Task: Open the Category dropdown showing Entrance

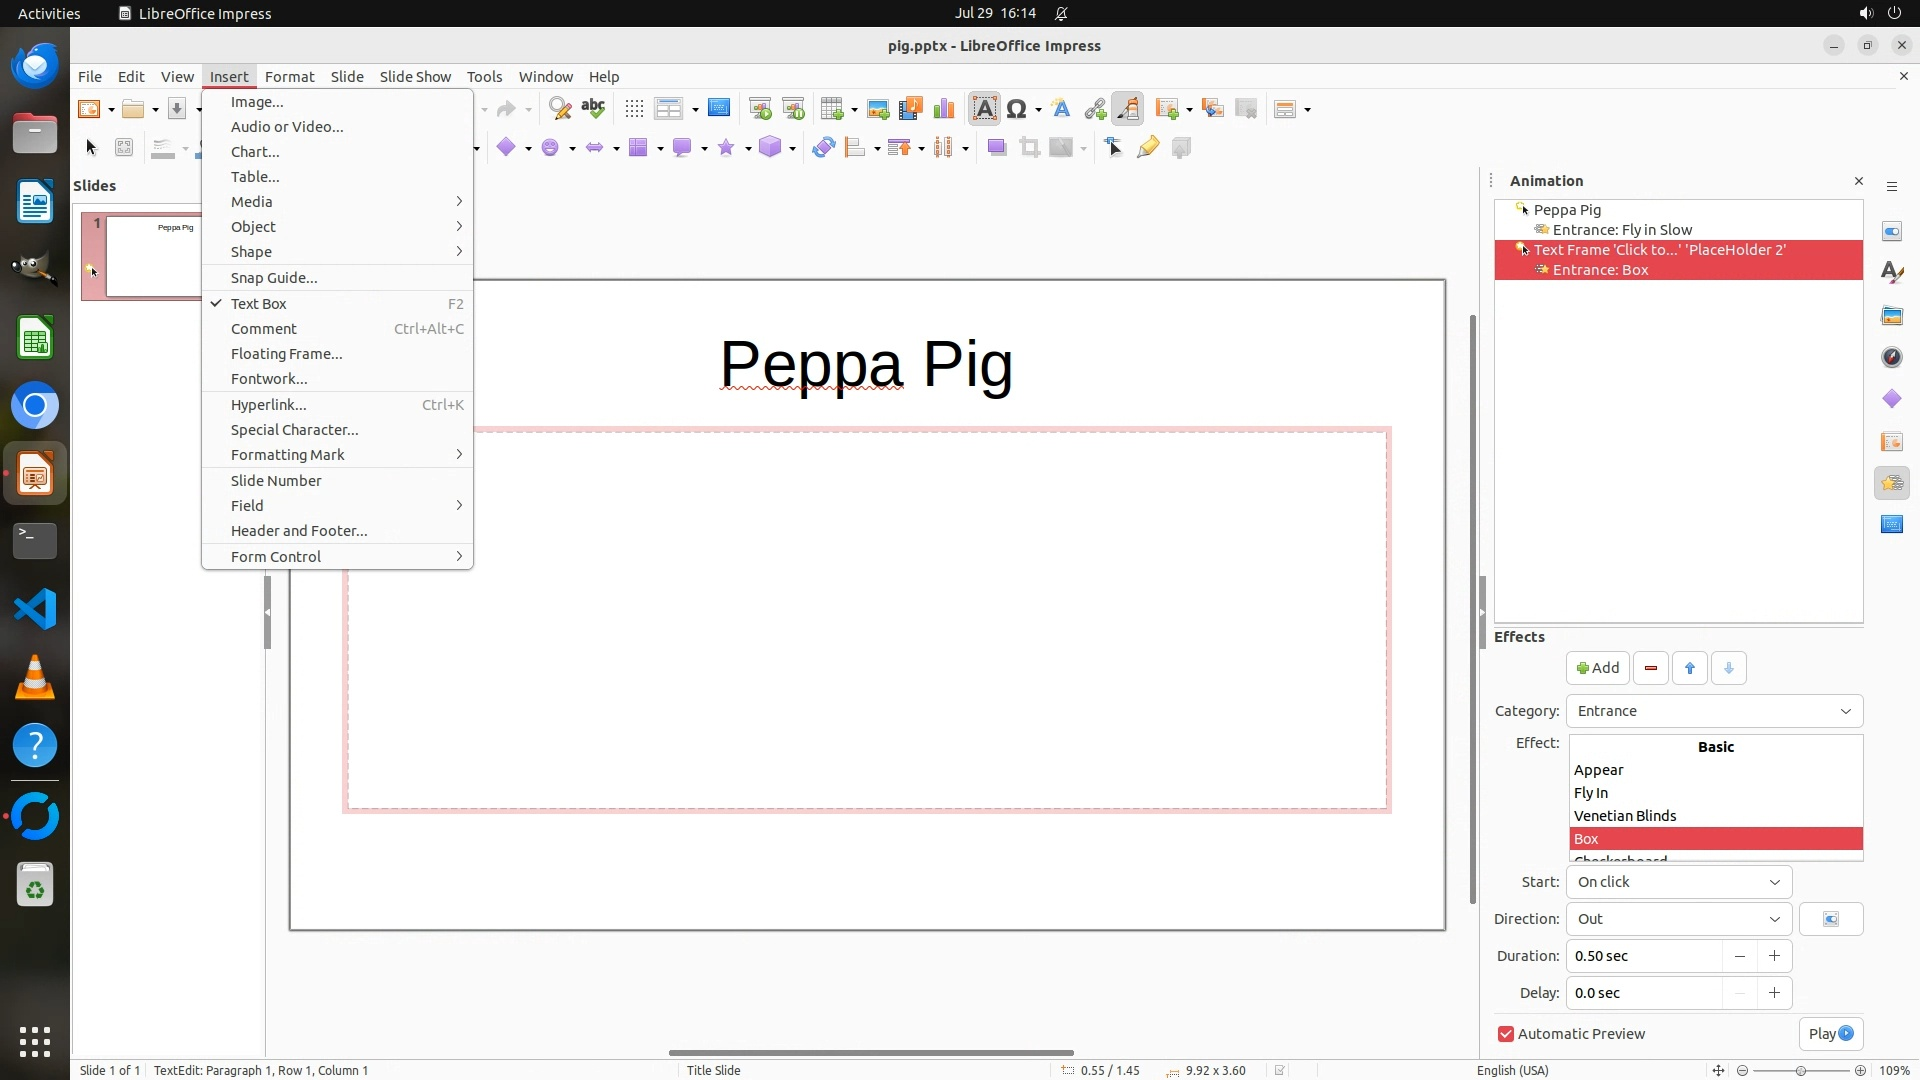Action: (1714, 711)
